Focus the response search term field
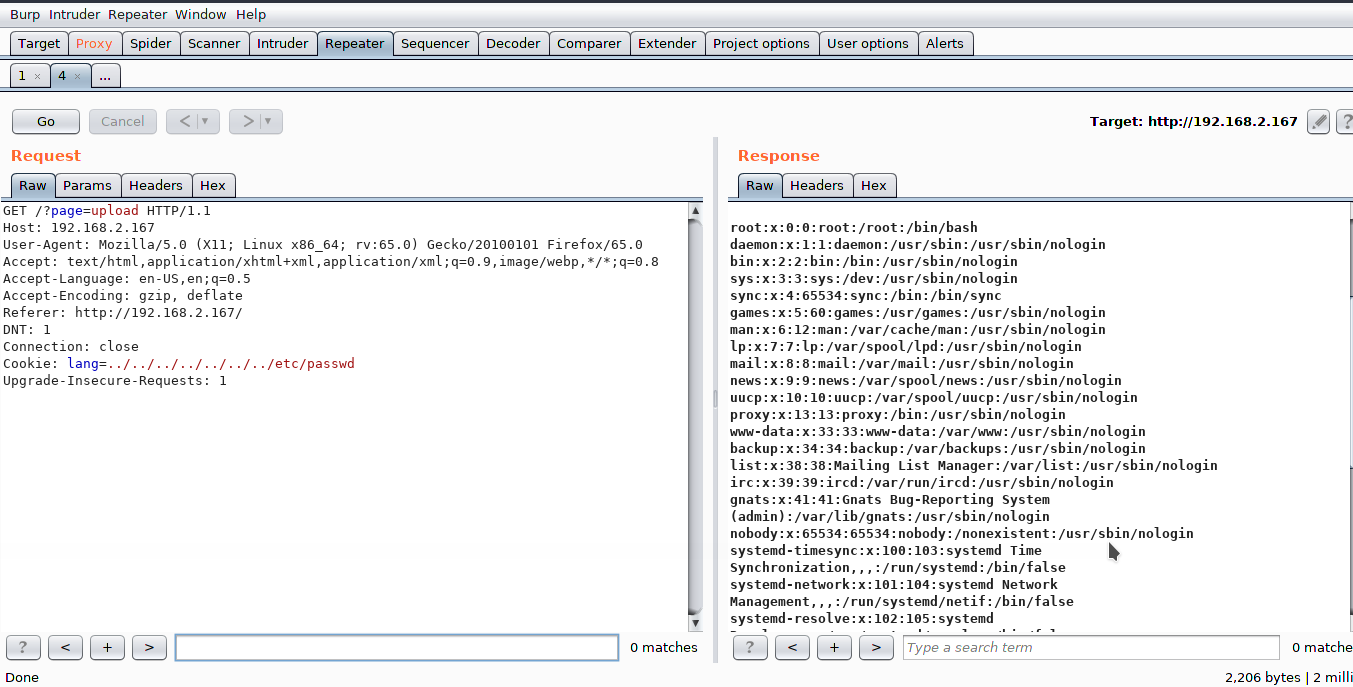The height and width of the screenshot is (687, 1353). tap(1091, 647)
